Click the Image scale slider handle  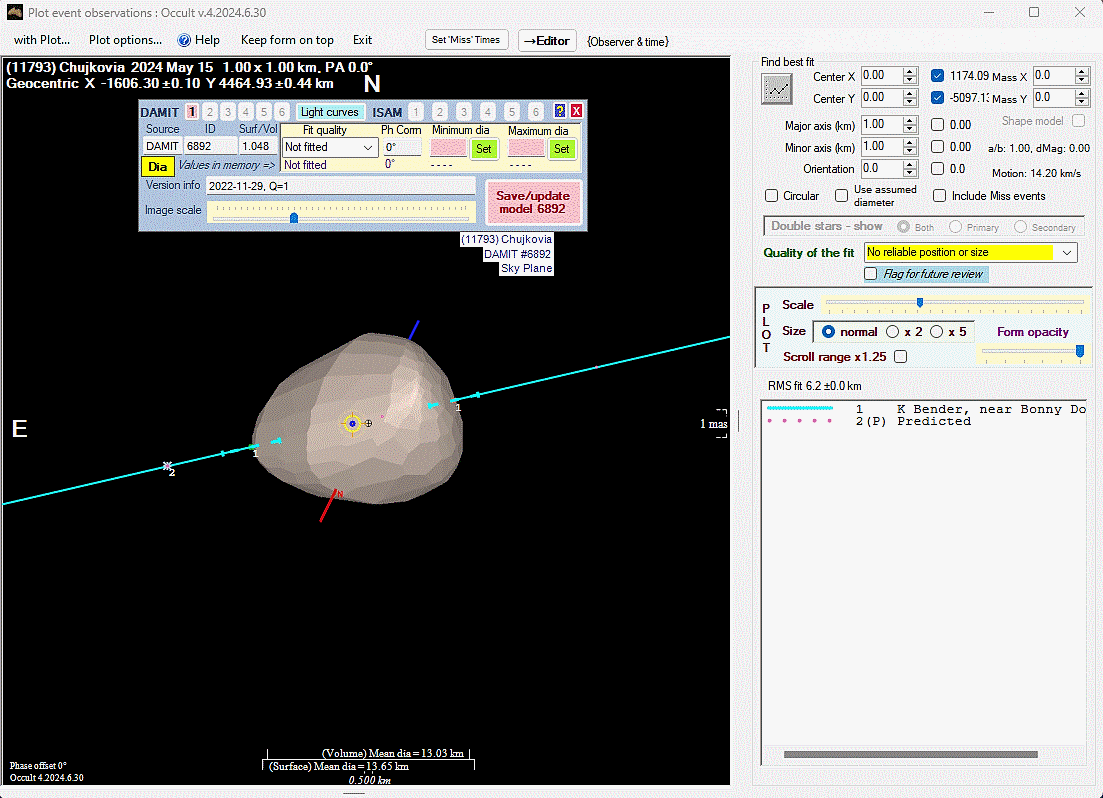[293, 217]
